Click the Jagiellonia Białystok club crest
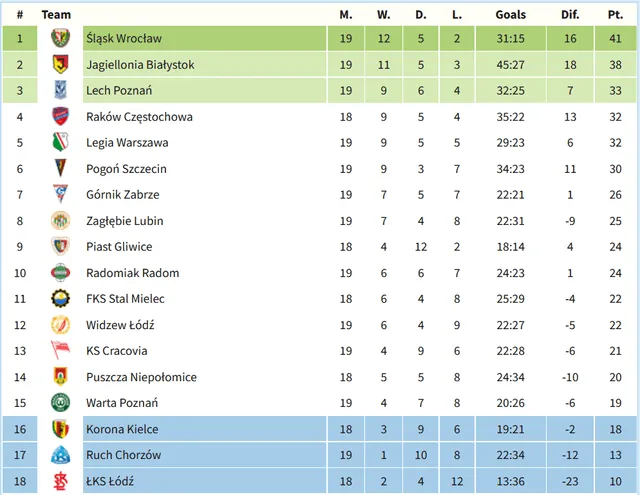This screenshot has width=640, height=495. [60, 65]
